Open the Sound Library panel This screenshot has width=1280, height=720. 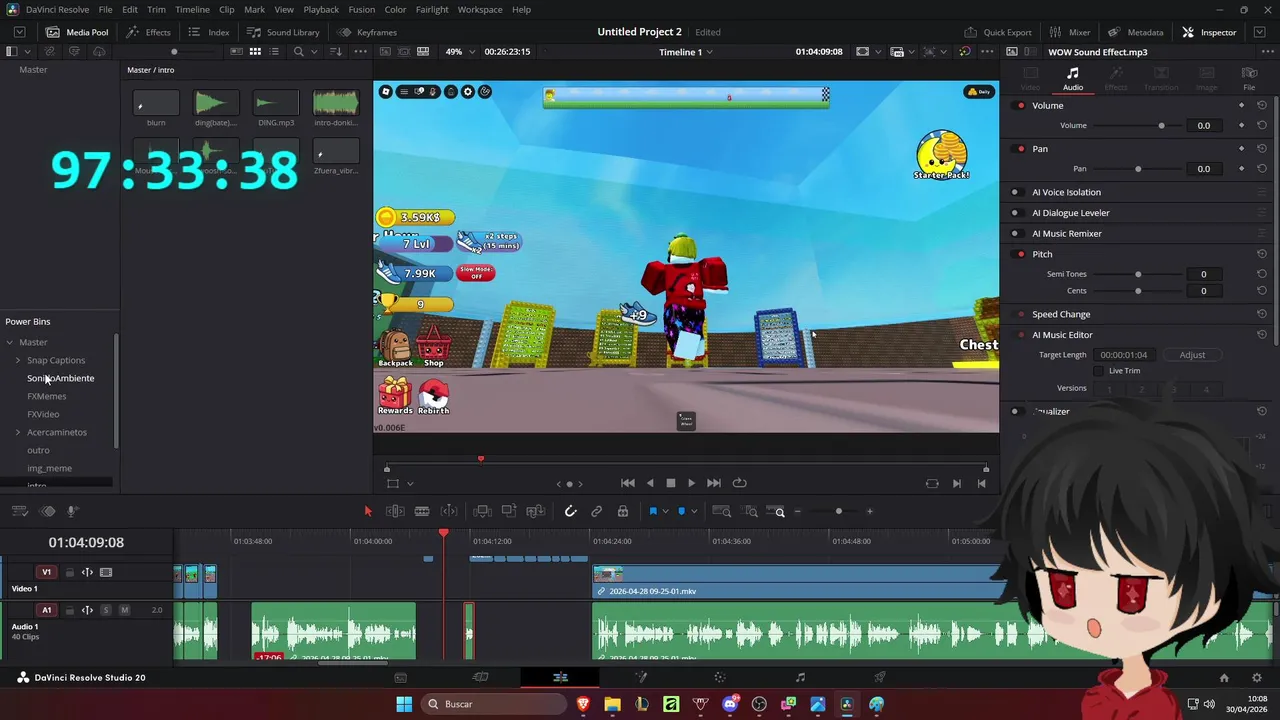click(x=283, y=32)
